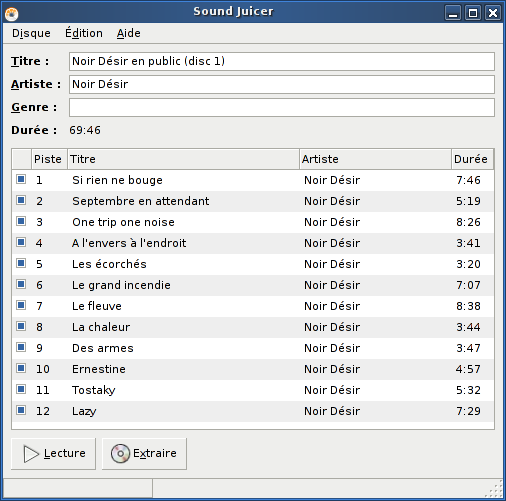Click the total Durée value 69:46

pyautogui.click(x=85, y=130)
